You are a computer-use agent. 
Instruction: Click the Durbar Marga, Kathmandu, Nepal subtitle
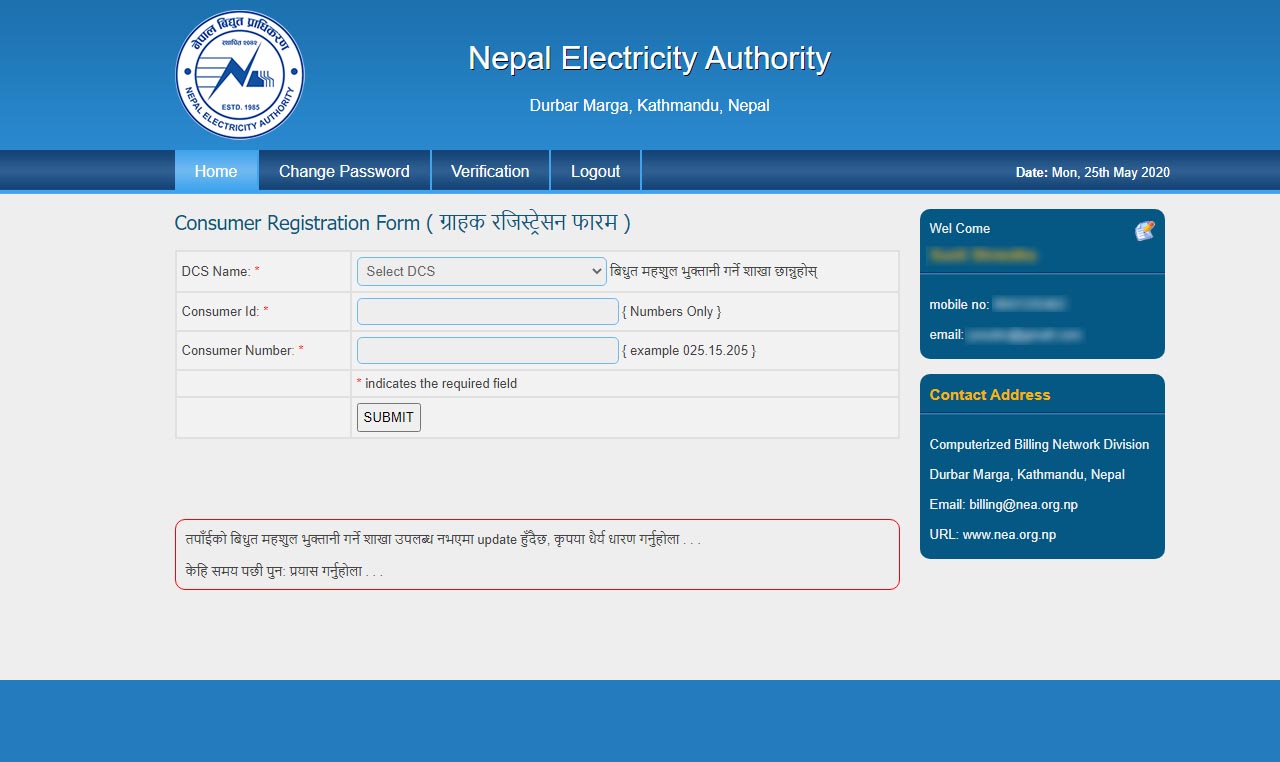(649, 105)
